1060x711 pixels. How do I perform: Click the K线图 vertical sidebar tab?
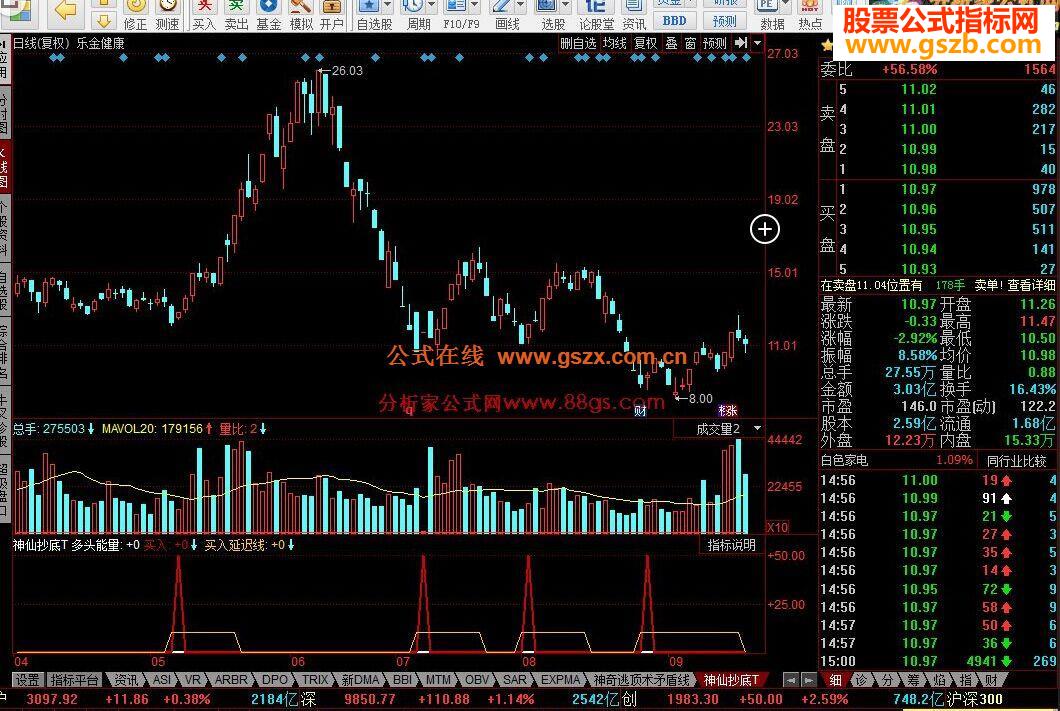click(x=5, y=167)
